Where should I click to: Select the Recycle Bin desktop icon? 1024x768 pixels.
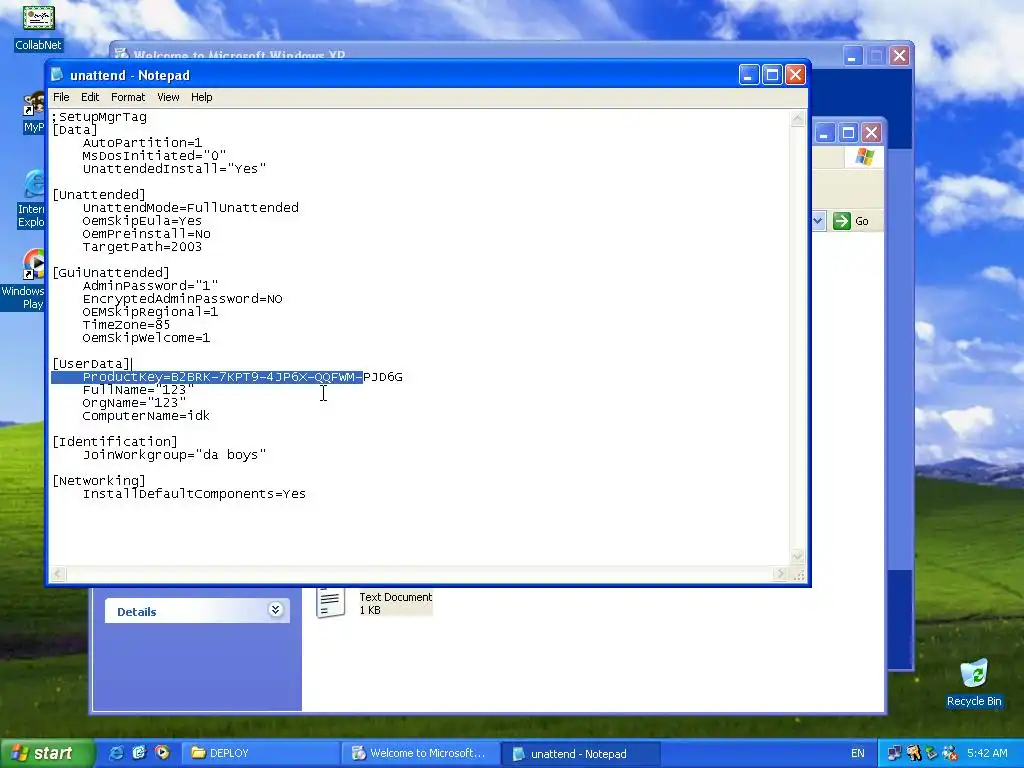click(x=974, y=682)
